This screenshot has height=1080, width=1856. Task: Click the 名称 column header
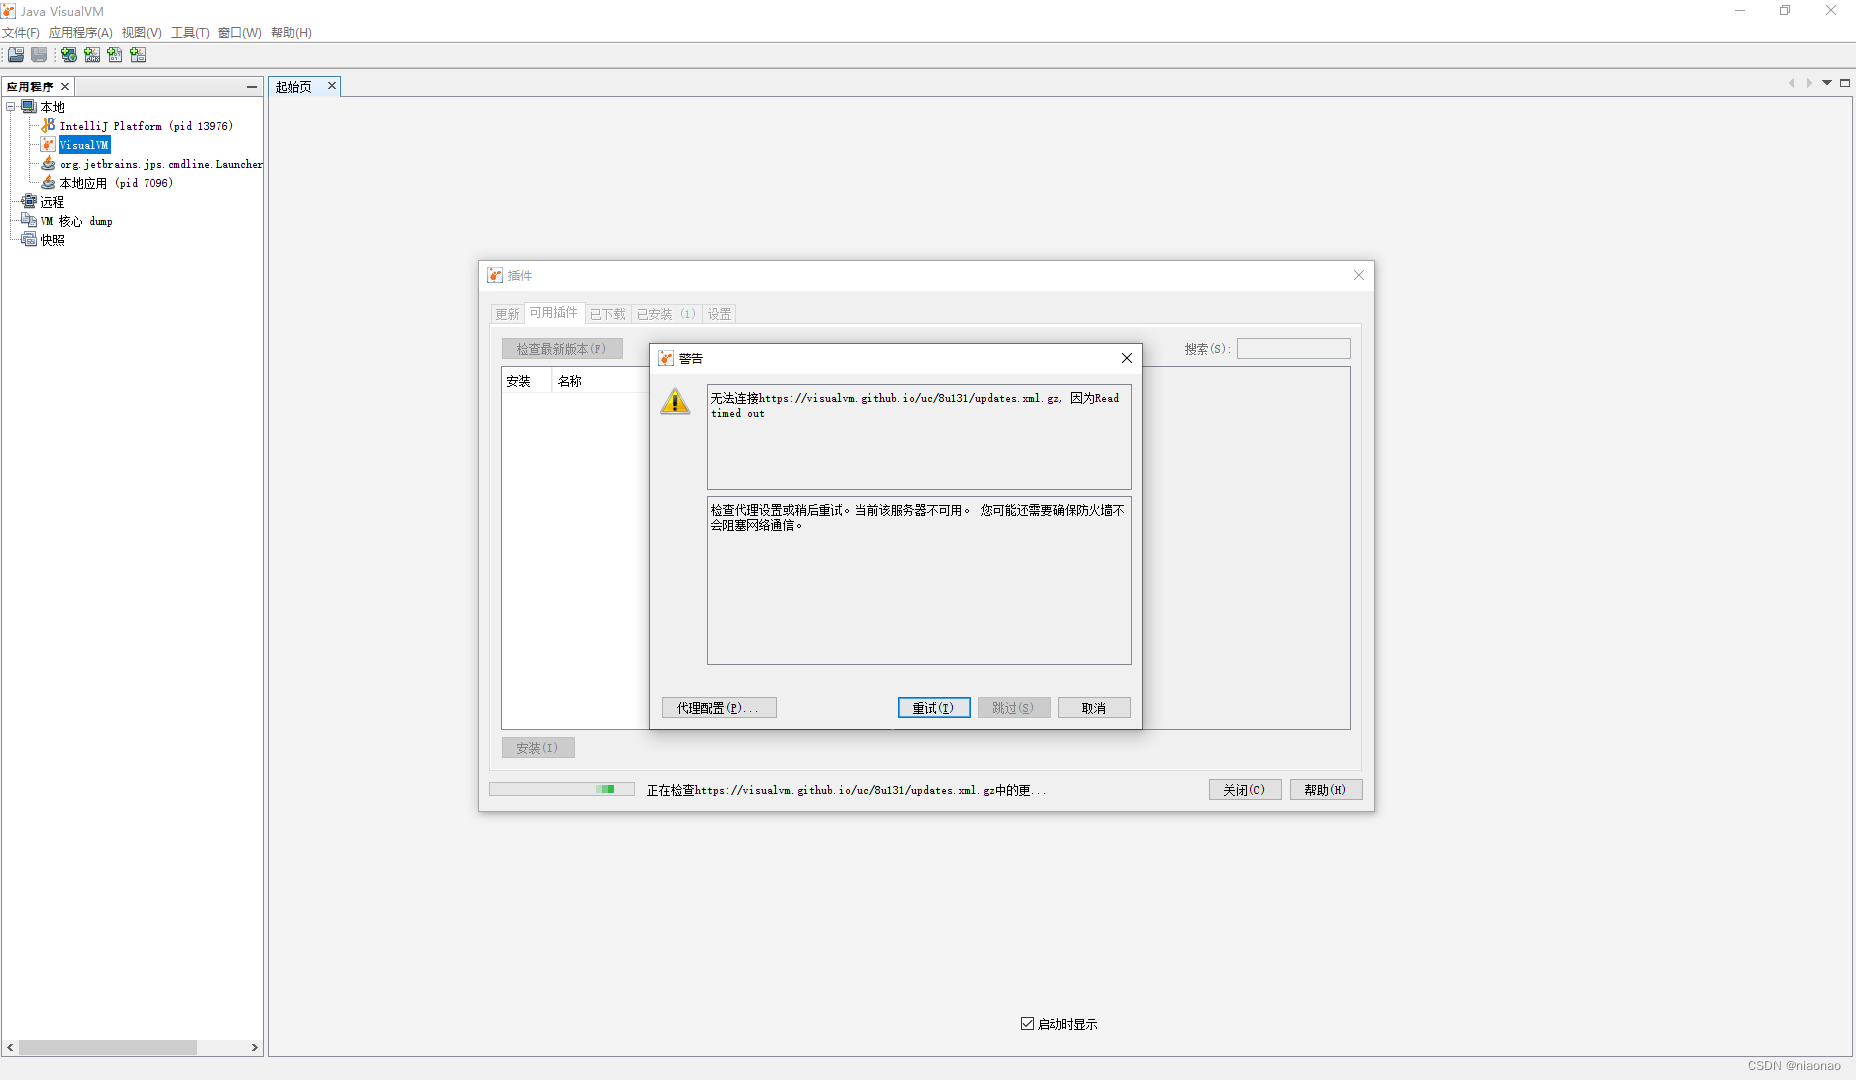click(x=600, y=381)
